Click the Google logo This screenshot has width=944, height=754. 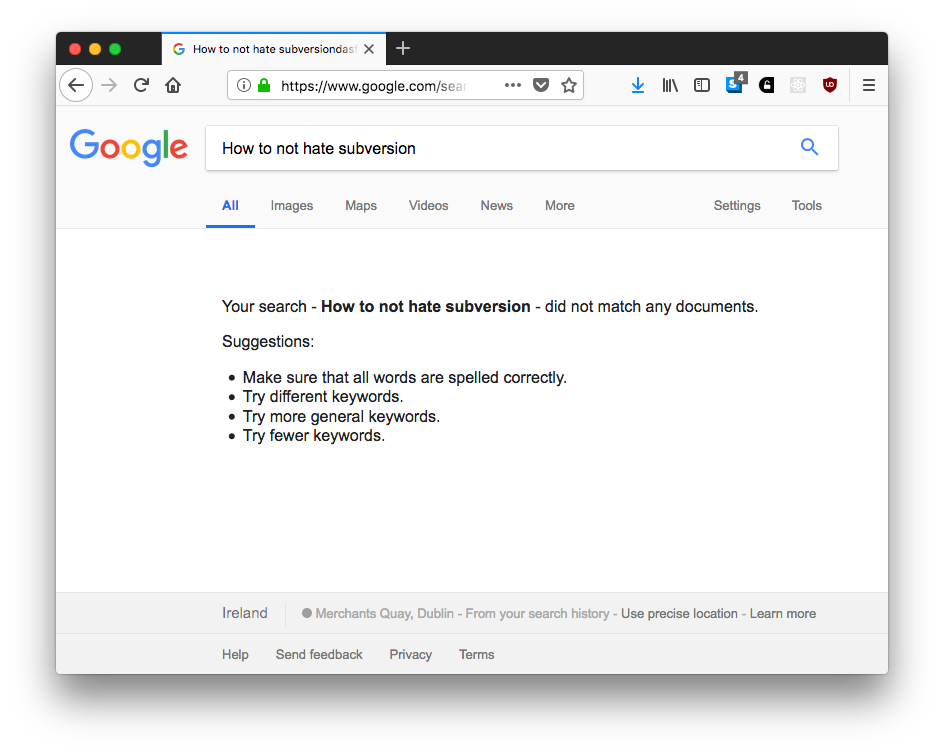click(129, 148)
